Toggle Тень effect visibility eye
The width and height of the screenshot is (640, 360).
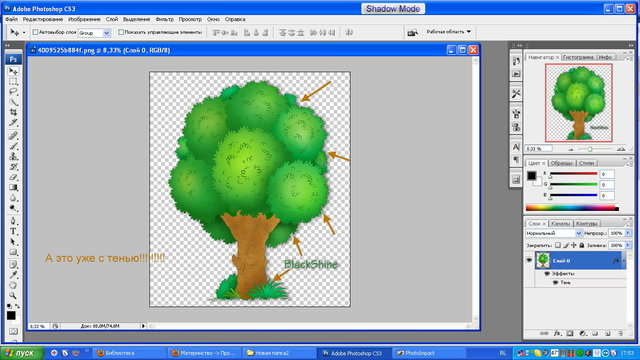point(555,282)
